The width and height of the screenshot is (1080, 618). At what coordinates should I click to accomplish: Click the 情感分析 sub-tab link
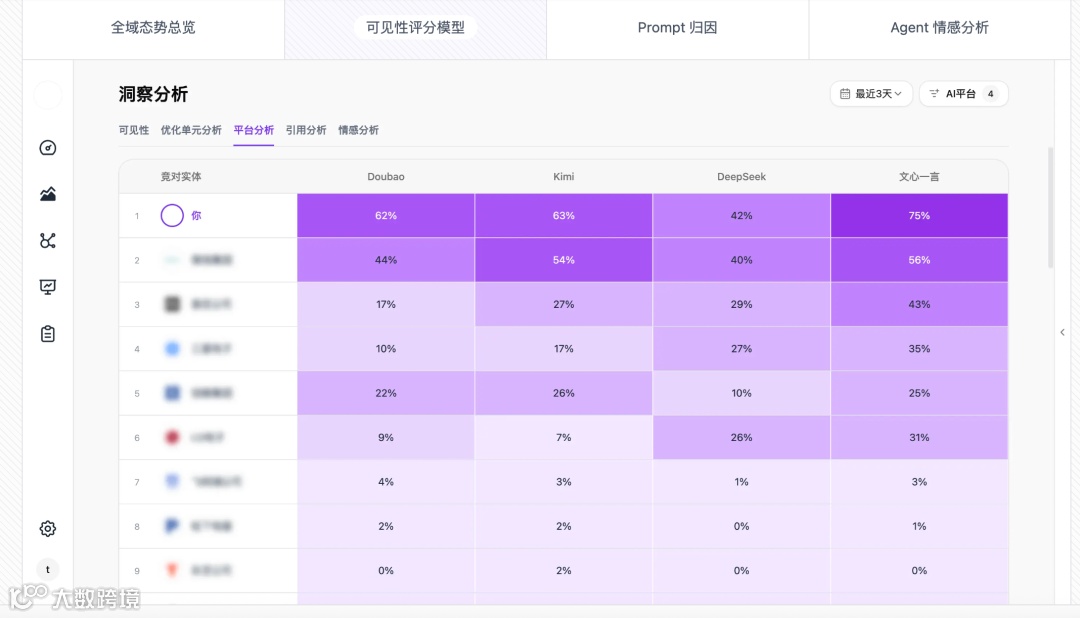pos(358,130)
